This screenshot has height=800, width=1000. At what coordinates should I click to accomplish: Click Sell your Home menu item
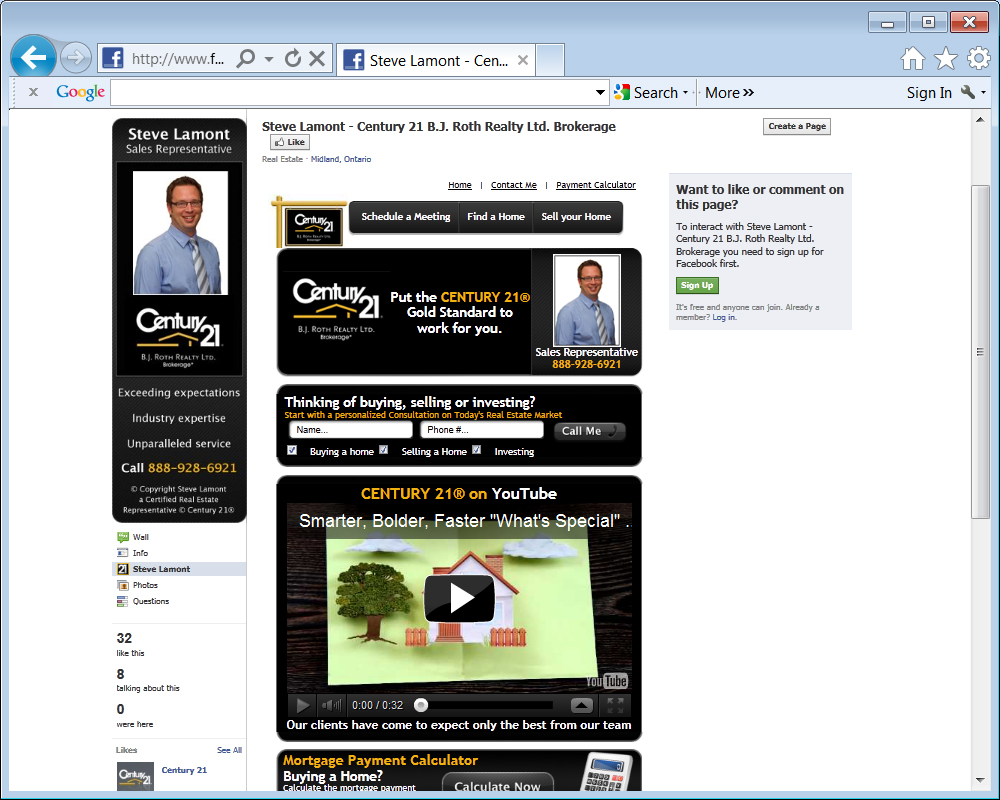click(576, 217)
